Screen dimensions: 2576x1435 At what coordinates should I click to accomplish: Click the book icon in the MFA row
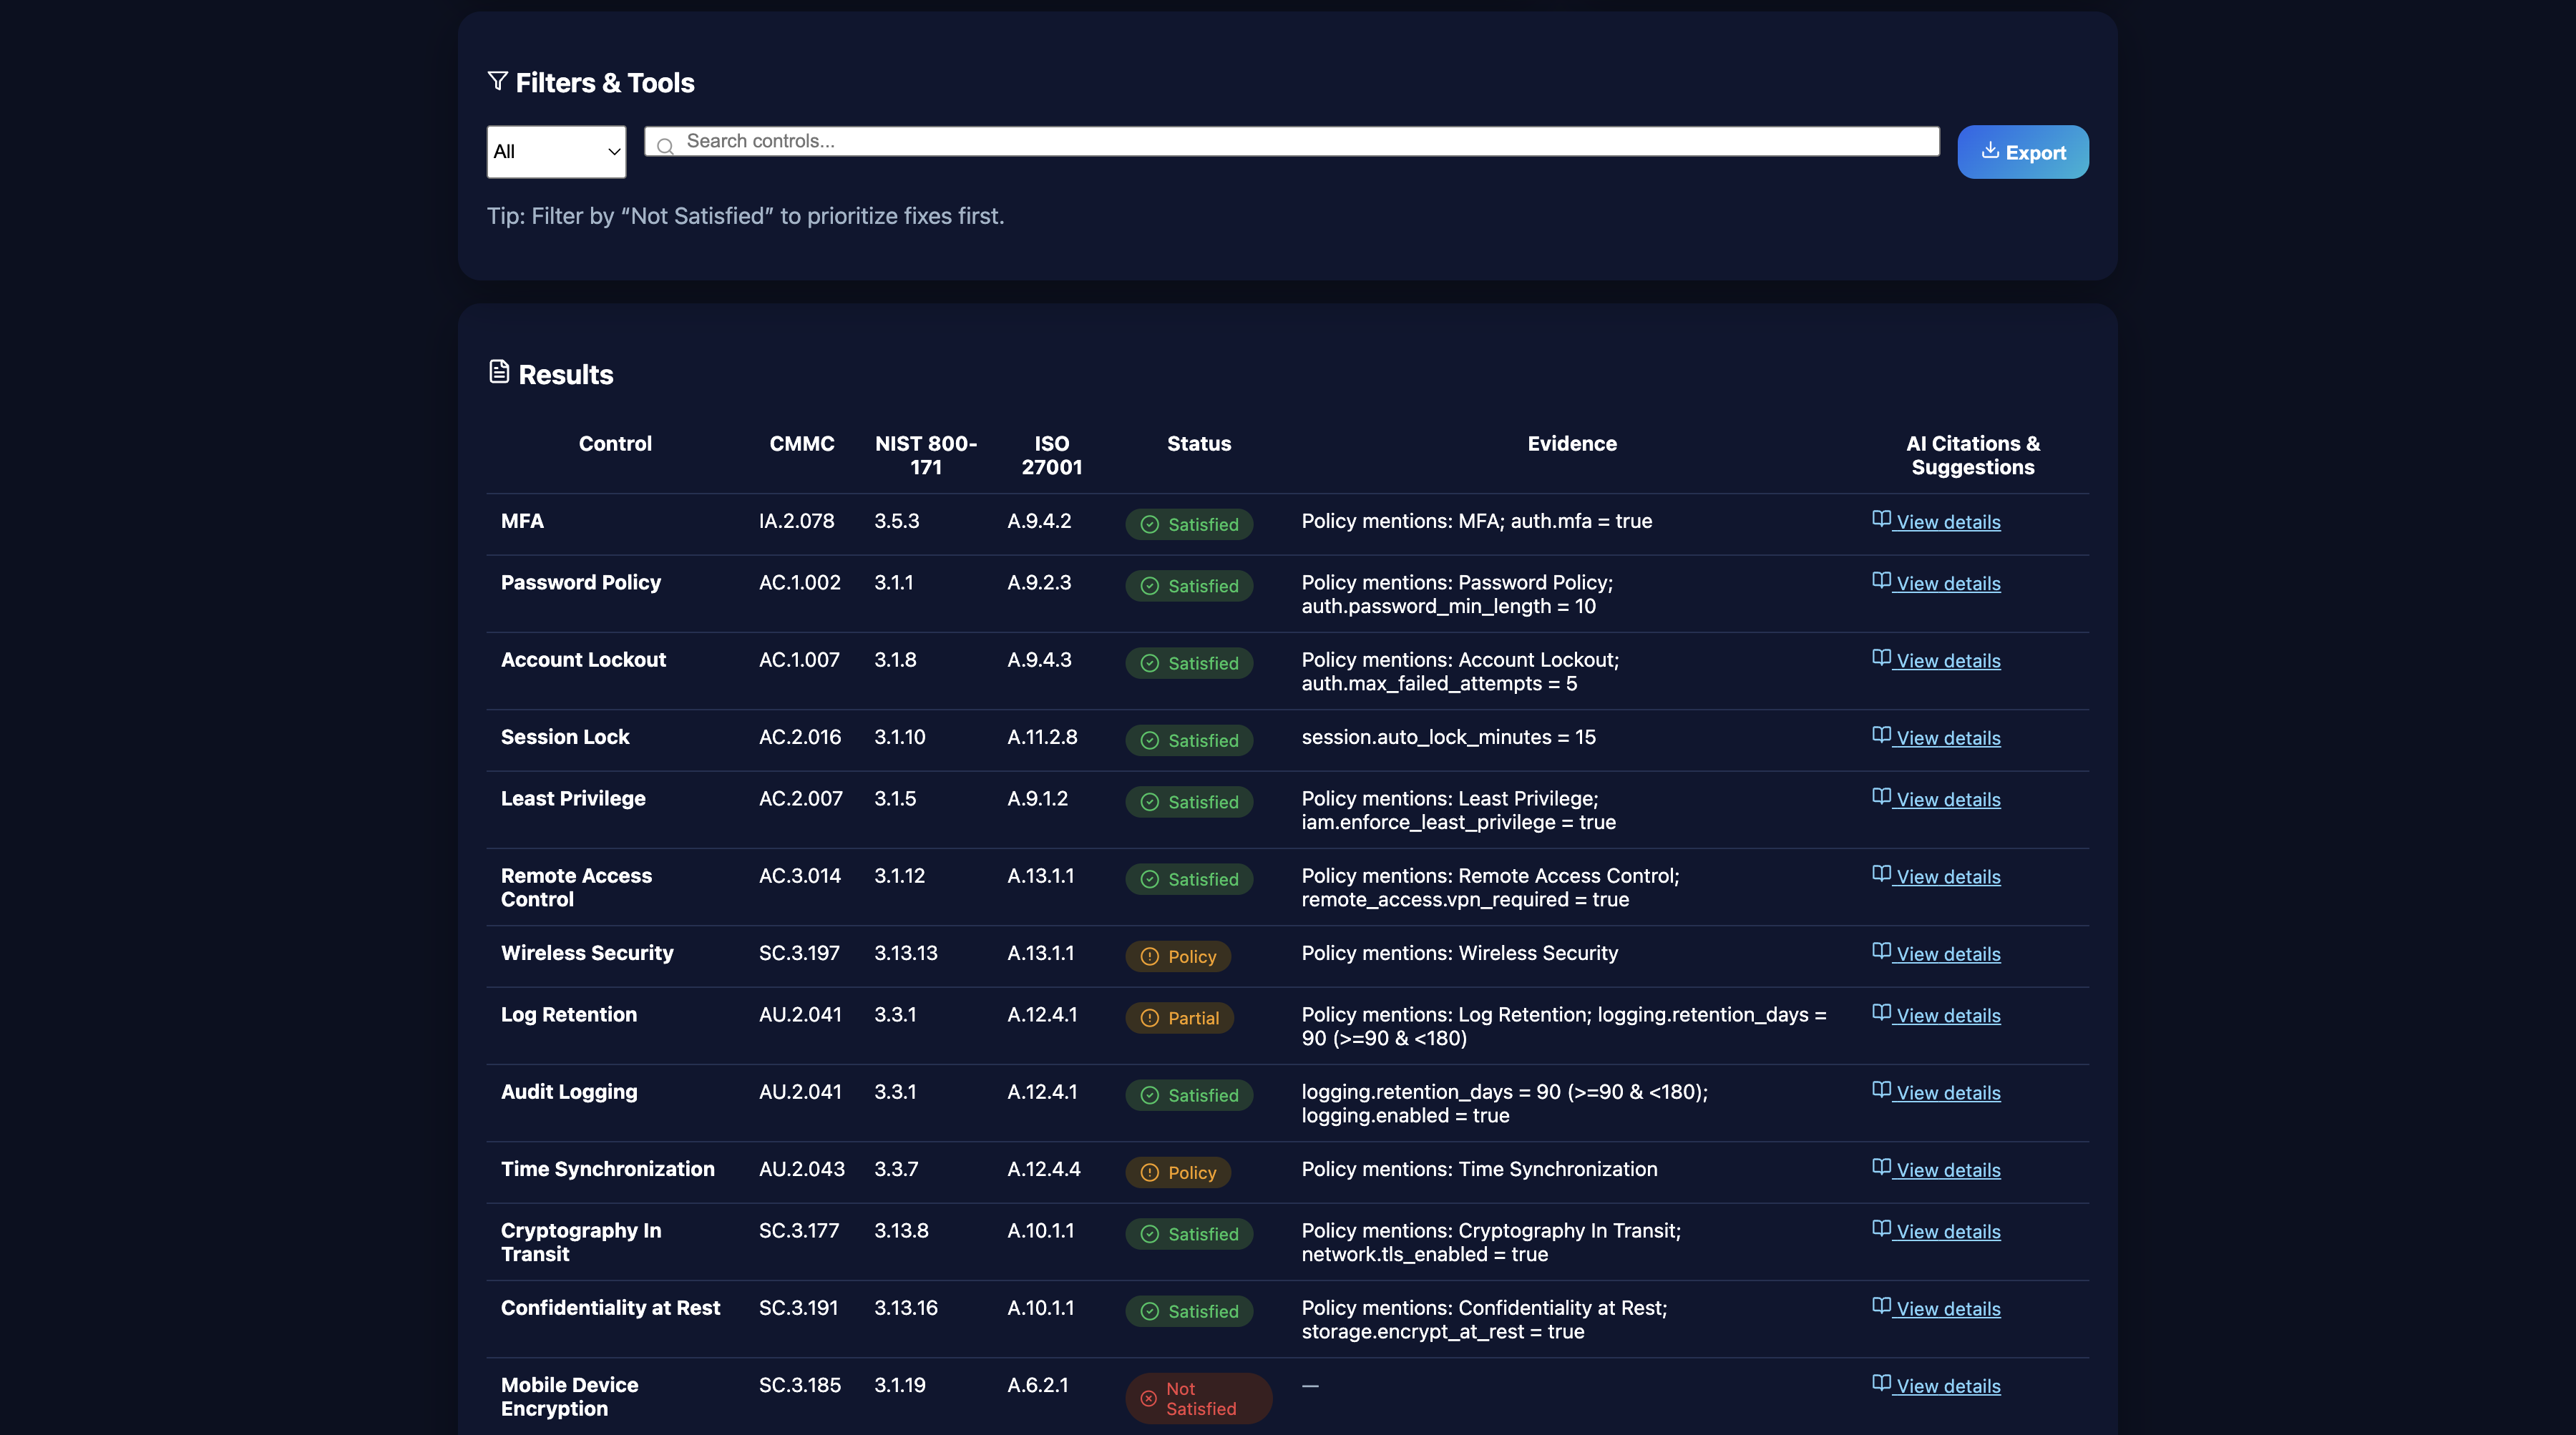coord(1881,519)
